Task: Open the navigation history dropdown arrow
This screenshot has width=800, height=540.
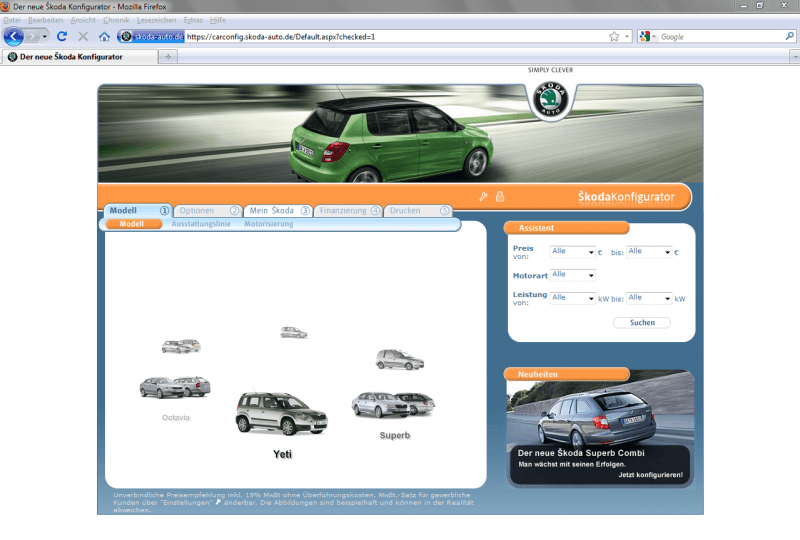Action: point(44,37)
